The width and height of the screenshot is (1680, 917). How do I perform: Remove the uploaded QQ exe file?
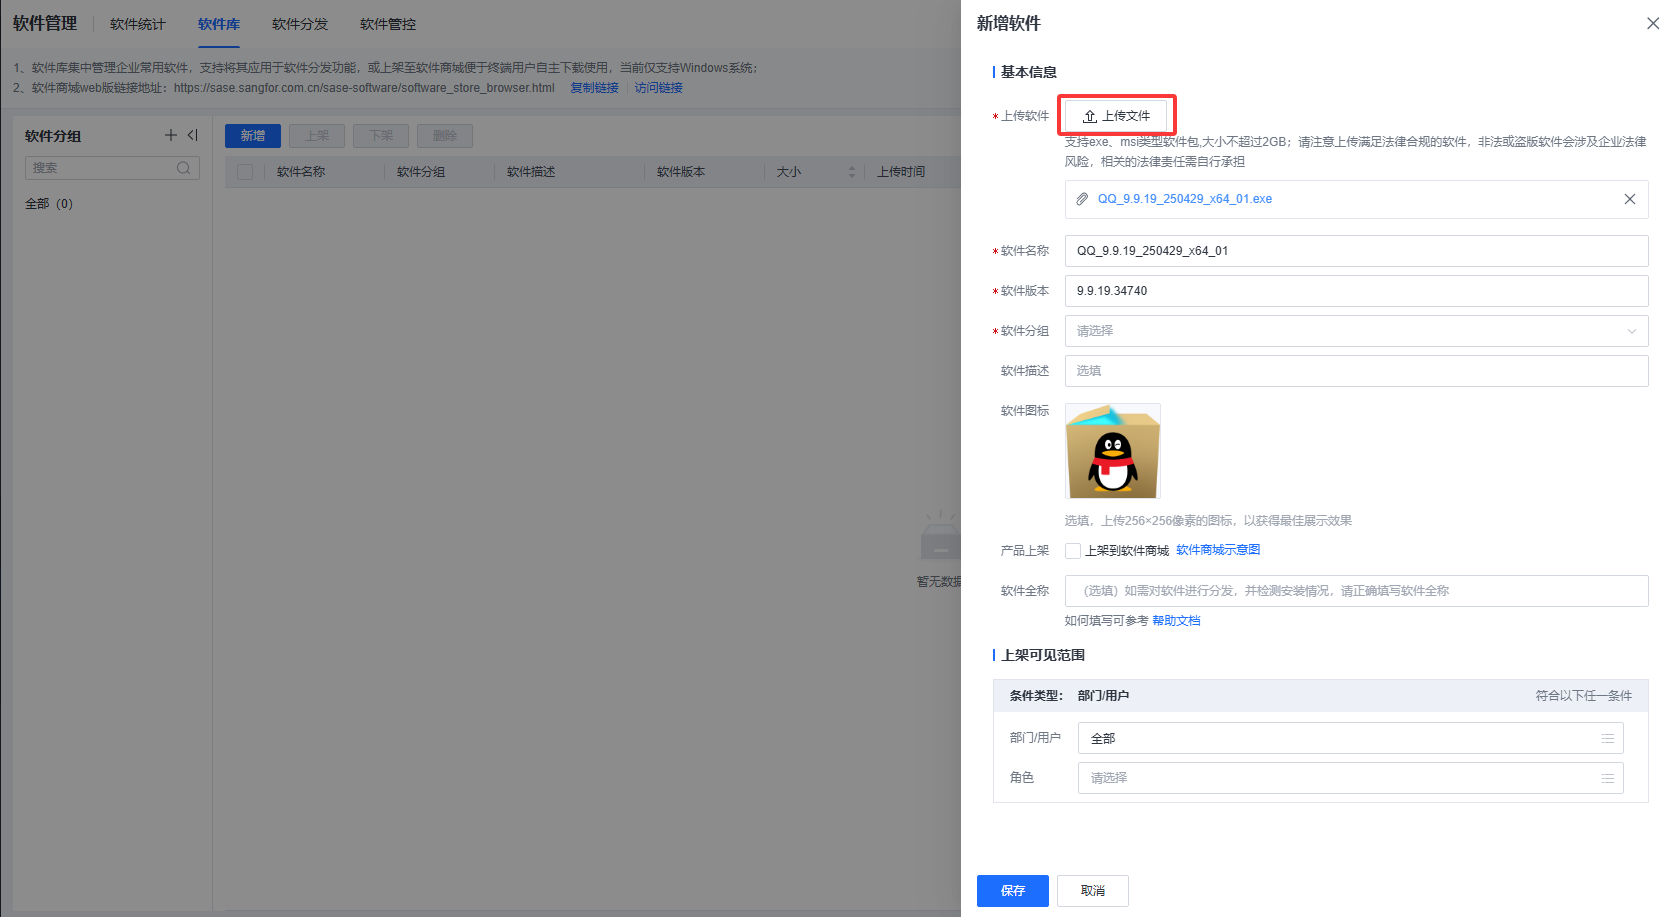[x=1630, y=199]
